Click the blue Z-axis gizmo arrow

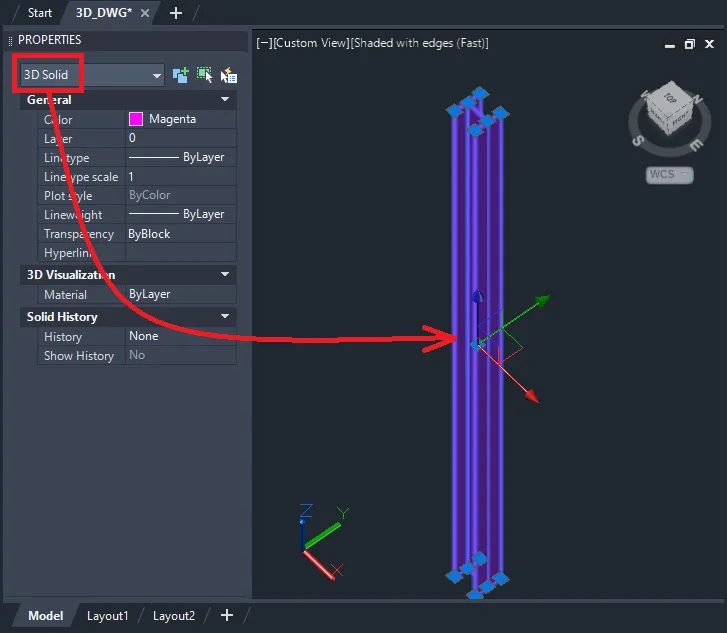point(477,296)
